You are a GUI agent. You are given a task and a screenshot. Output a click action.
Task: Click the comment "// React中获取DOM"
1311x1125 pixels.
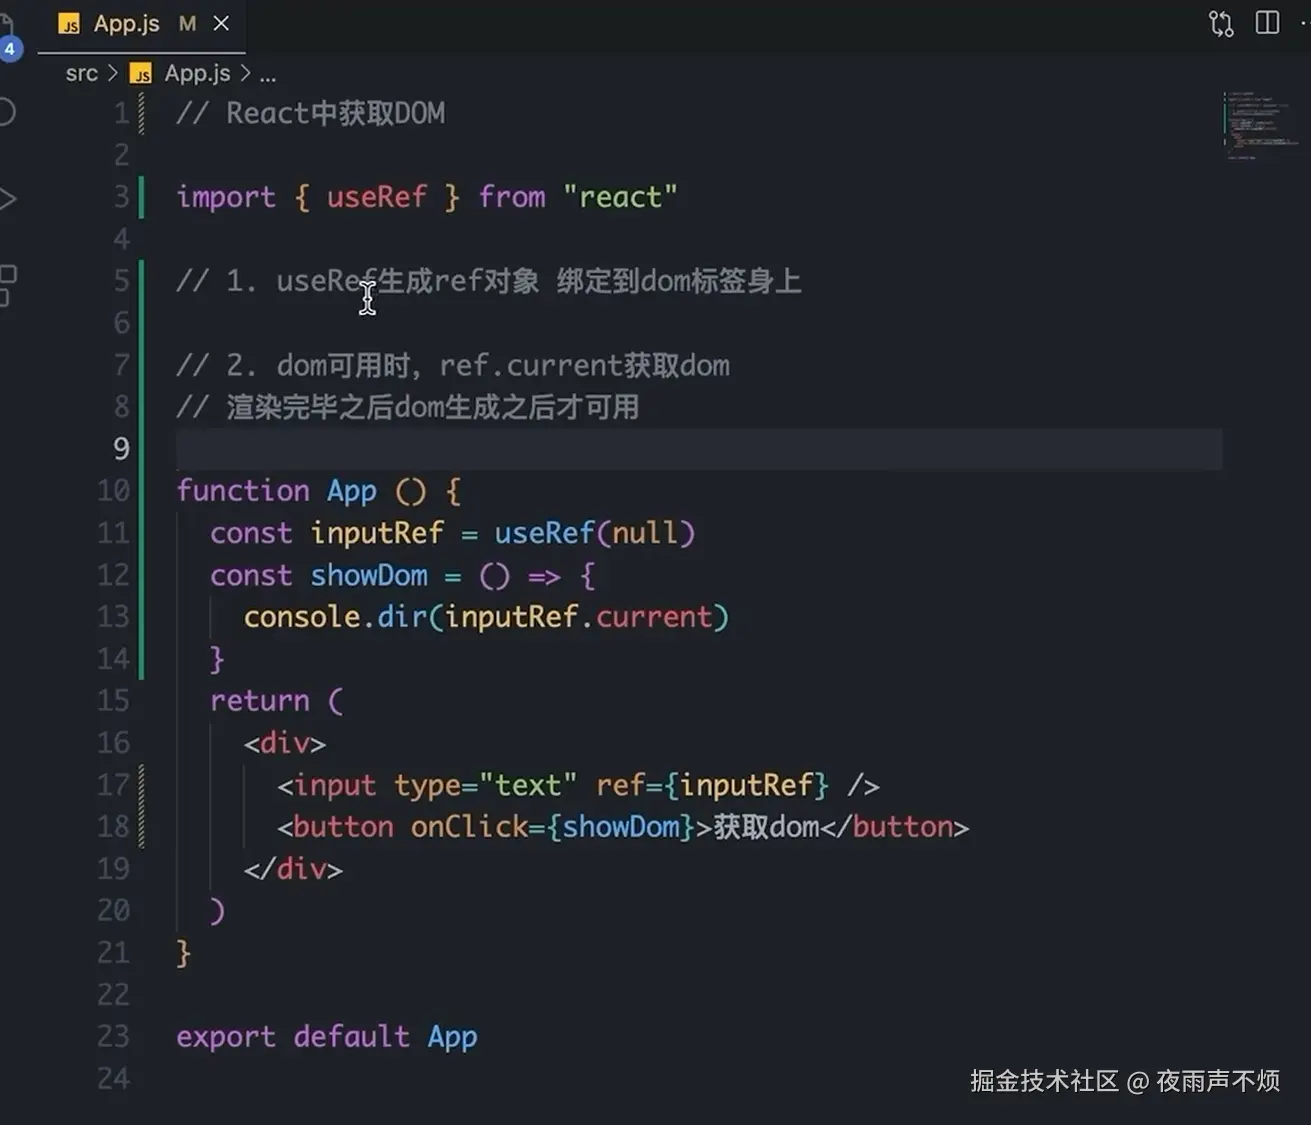click(x=311, y=113)
